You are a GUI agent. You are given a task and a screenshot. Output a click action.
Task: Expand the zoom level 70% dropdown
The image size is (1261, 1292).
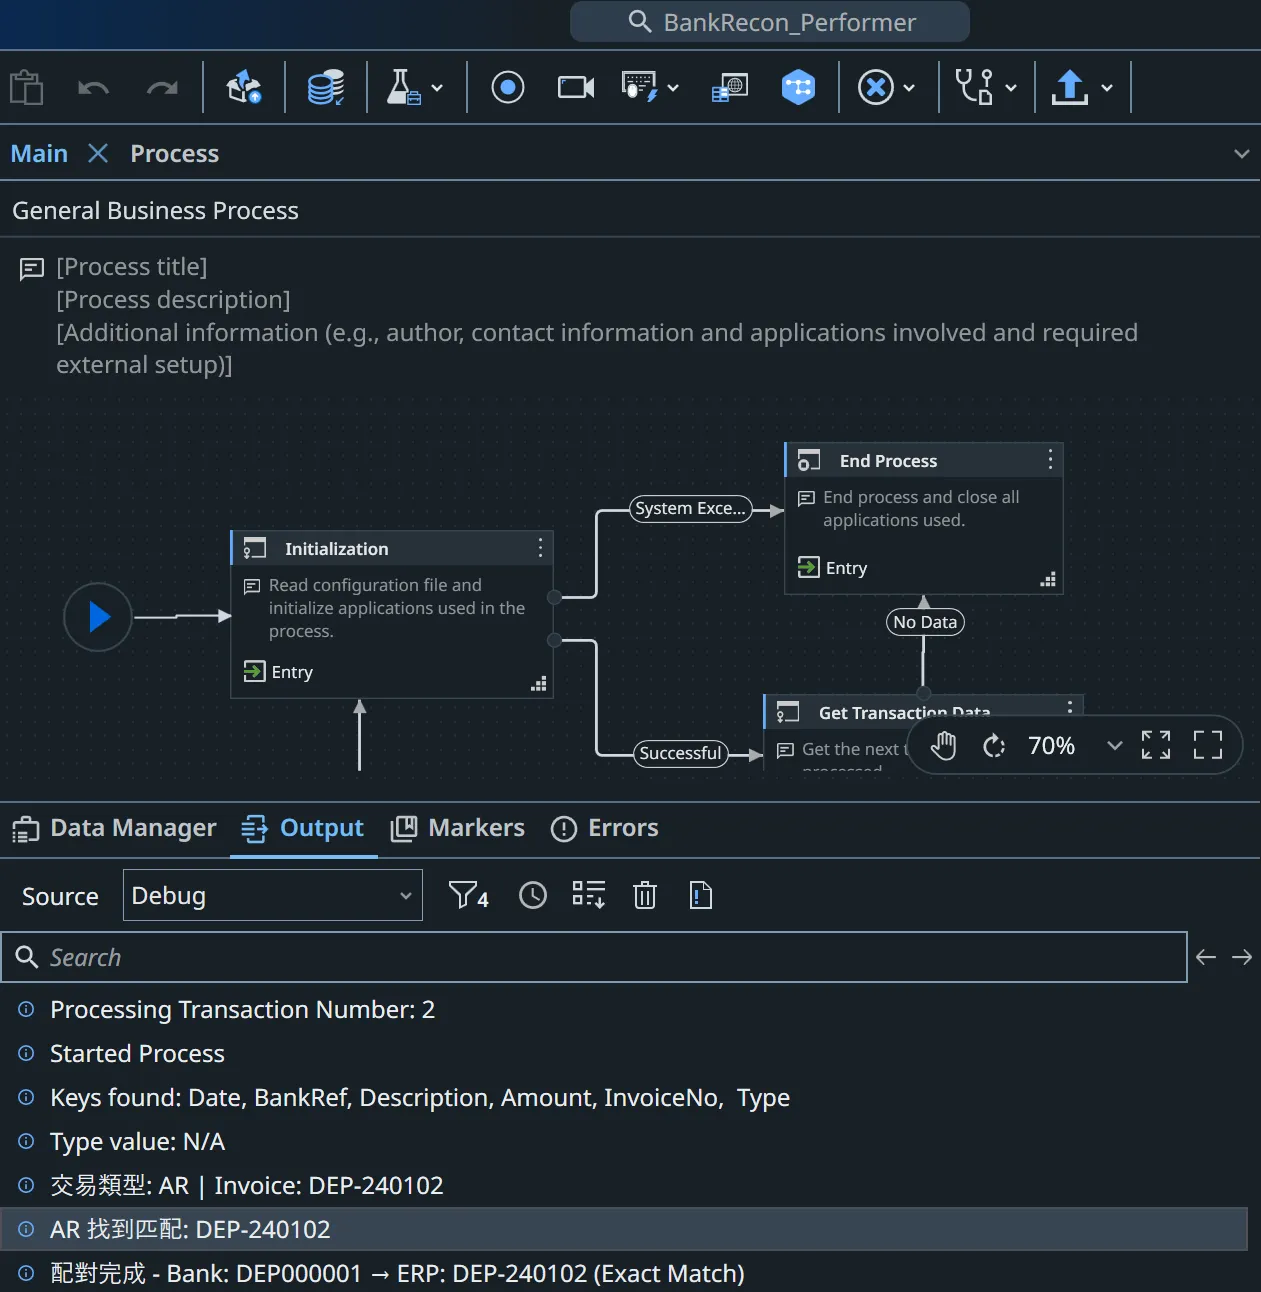(x=1114, y=745)
